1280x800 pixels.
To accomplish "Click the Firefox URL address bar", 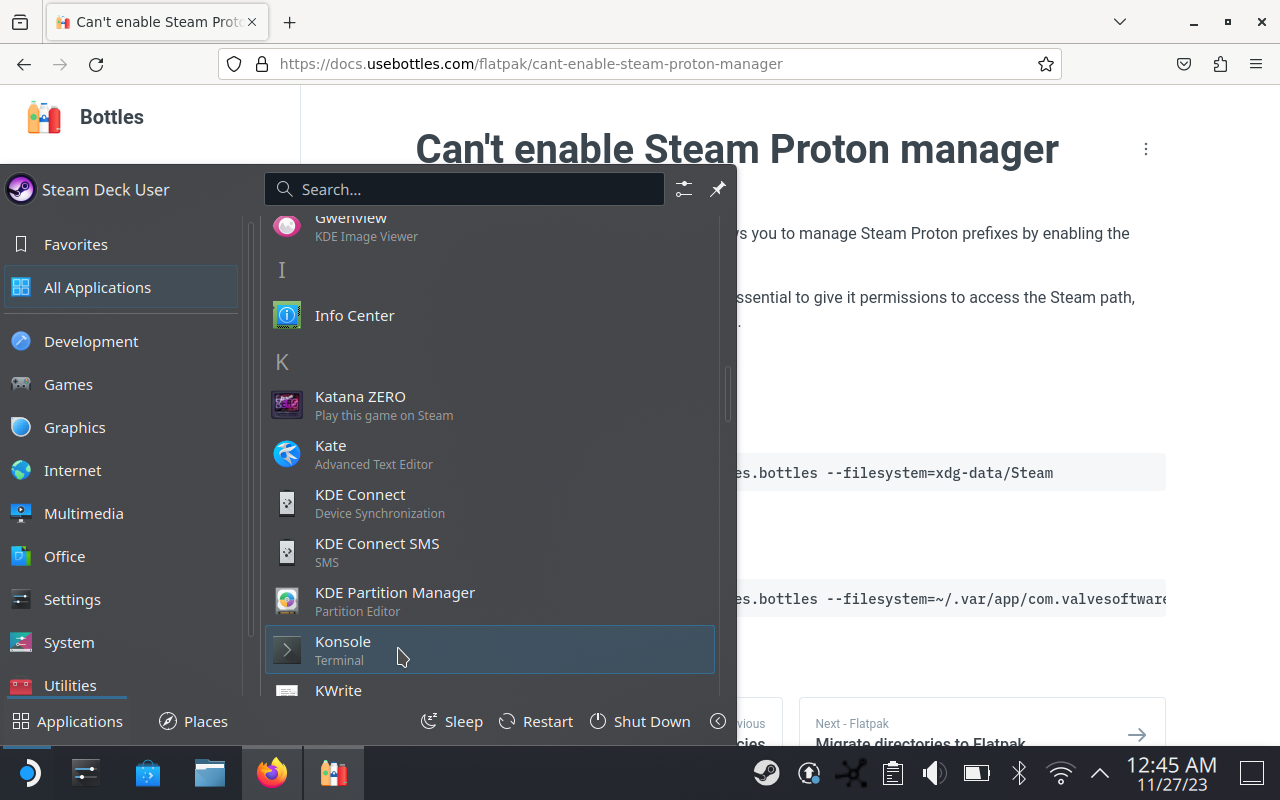I will 640,64.
